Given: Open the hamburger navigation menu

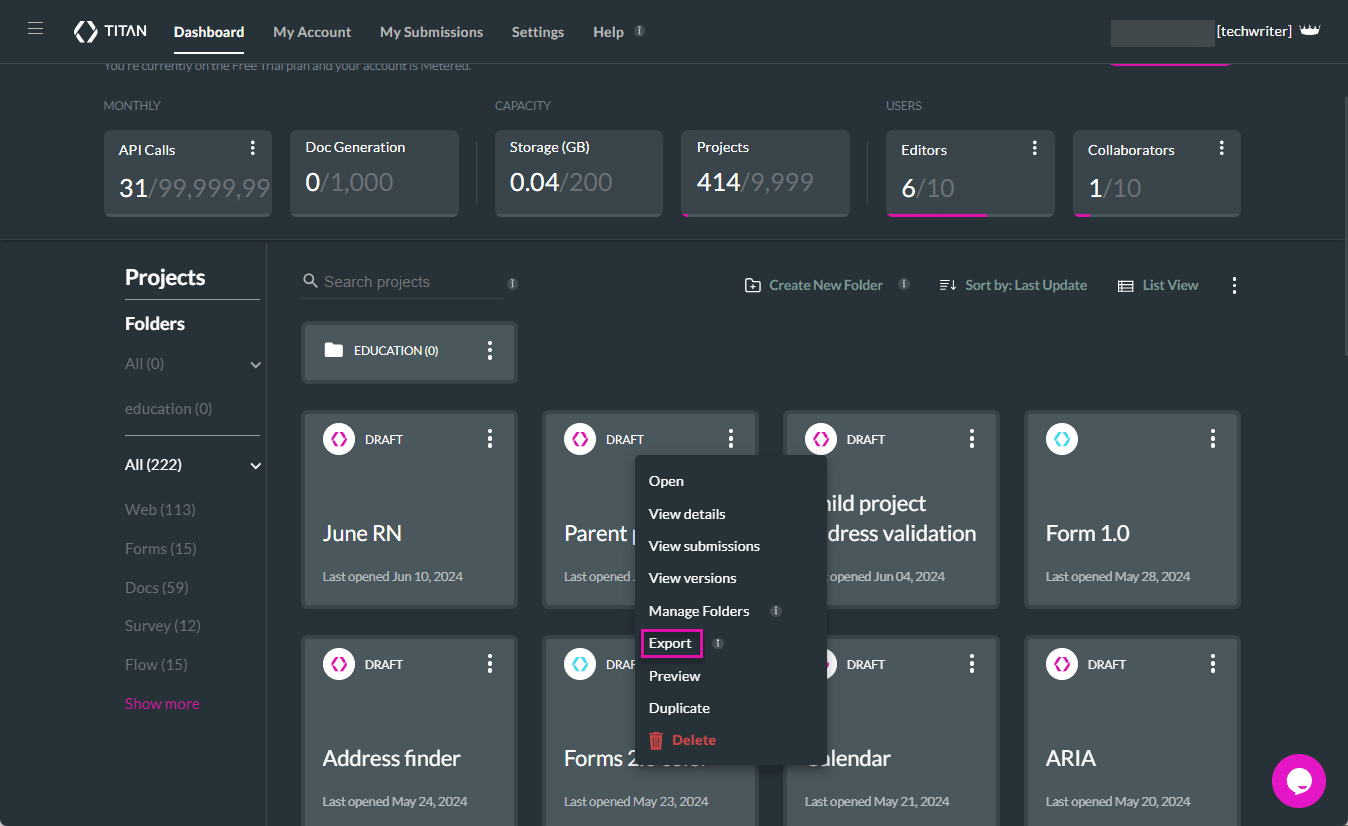Looking at the screenshot, I should [x=35, y=28].
